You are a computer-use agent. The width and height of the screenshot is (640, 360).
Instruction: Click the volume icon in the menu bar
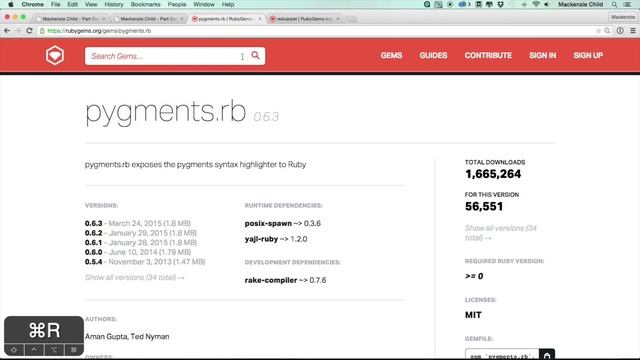[x=547, y=4]
